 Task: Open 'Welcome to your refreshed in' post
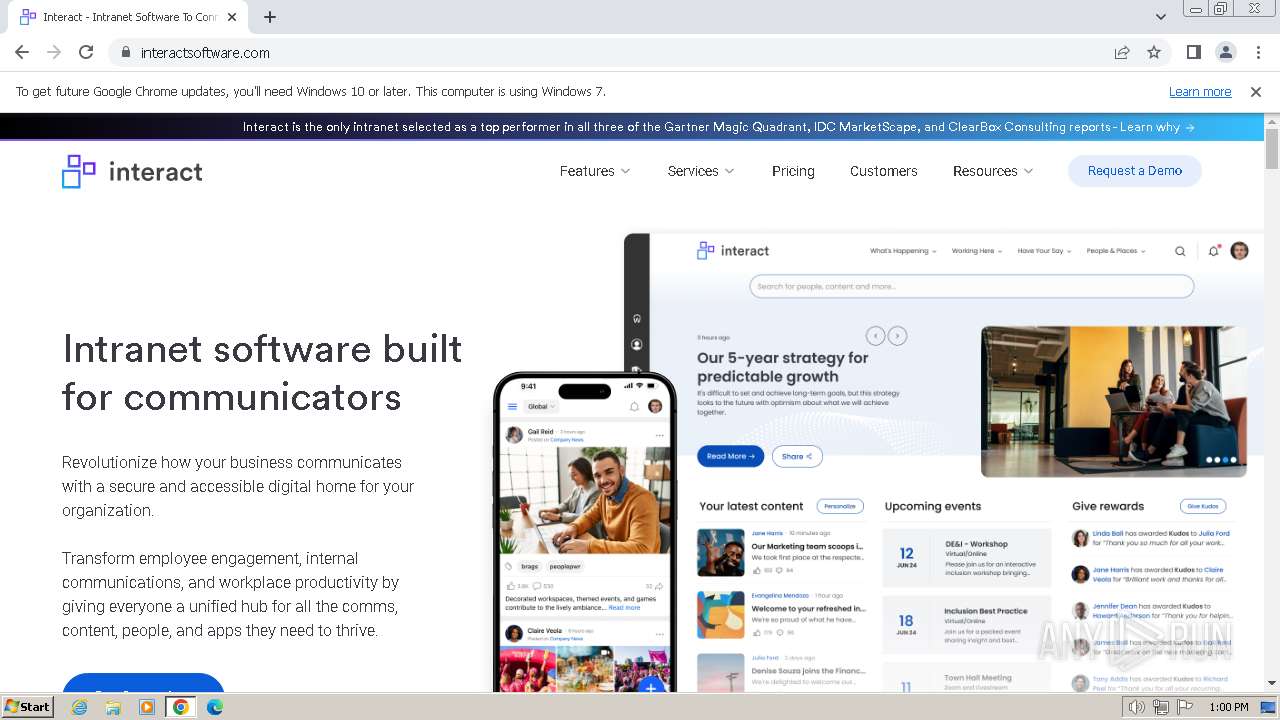click(x=808, y=608)
